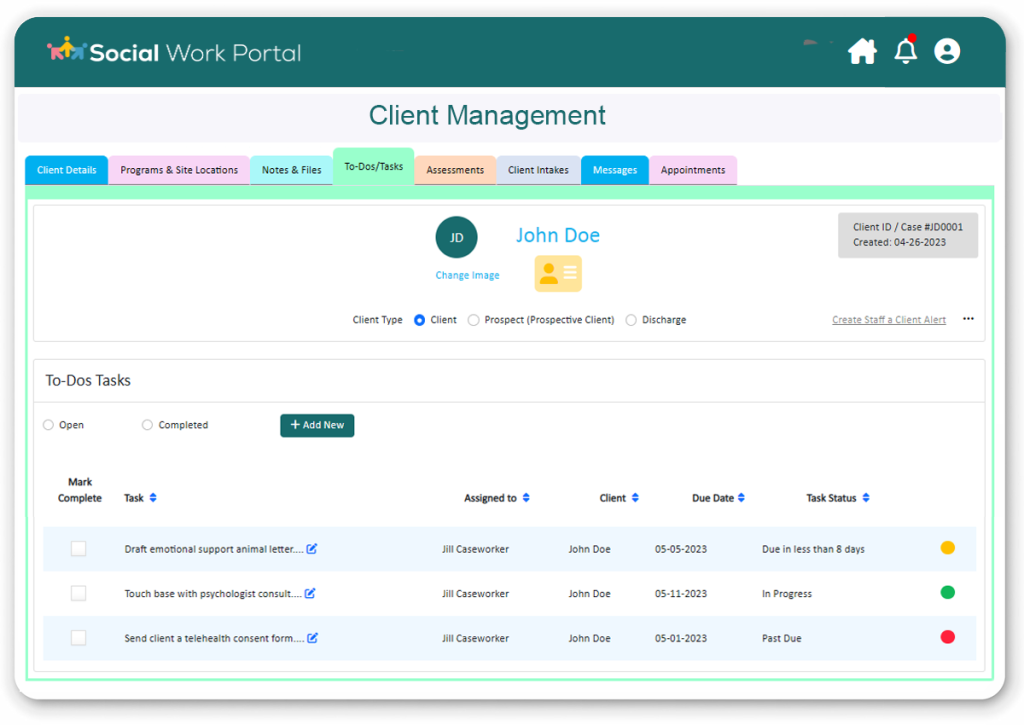Select the Discharge client type

pyautogui.click(x=631, y=319)
